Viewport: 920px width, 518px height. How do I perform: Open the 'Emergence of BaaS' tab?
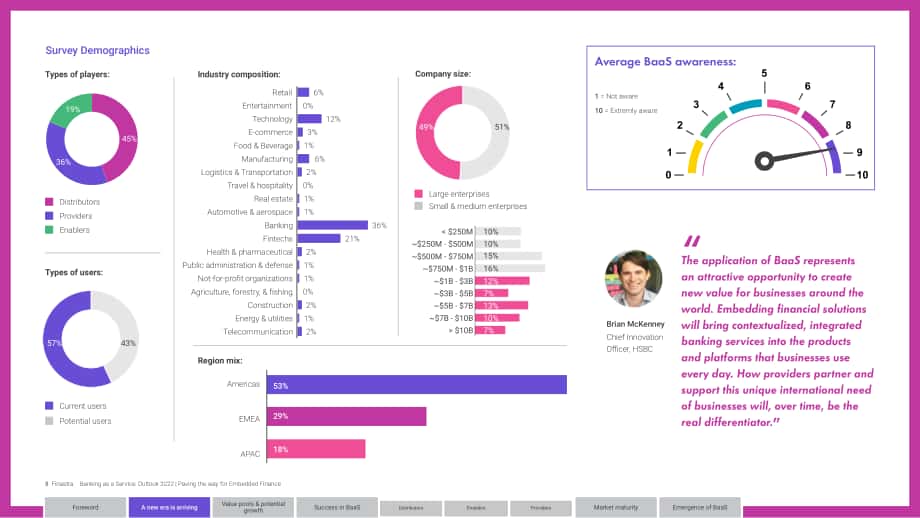pyautogui.click(x=700, y=507)
